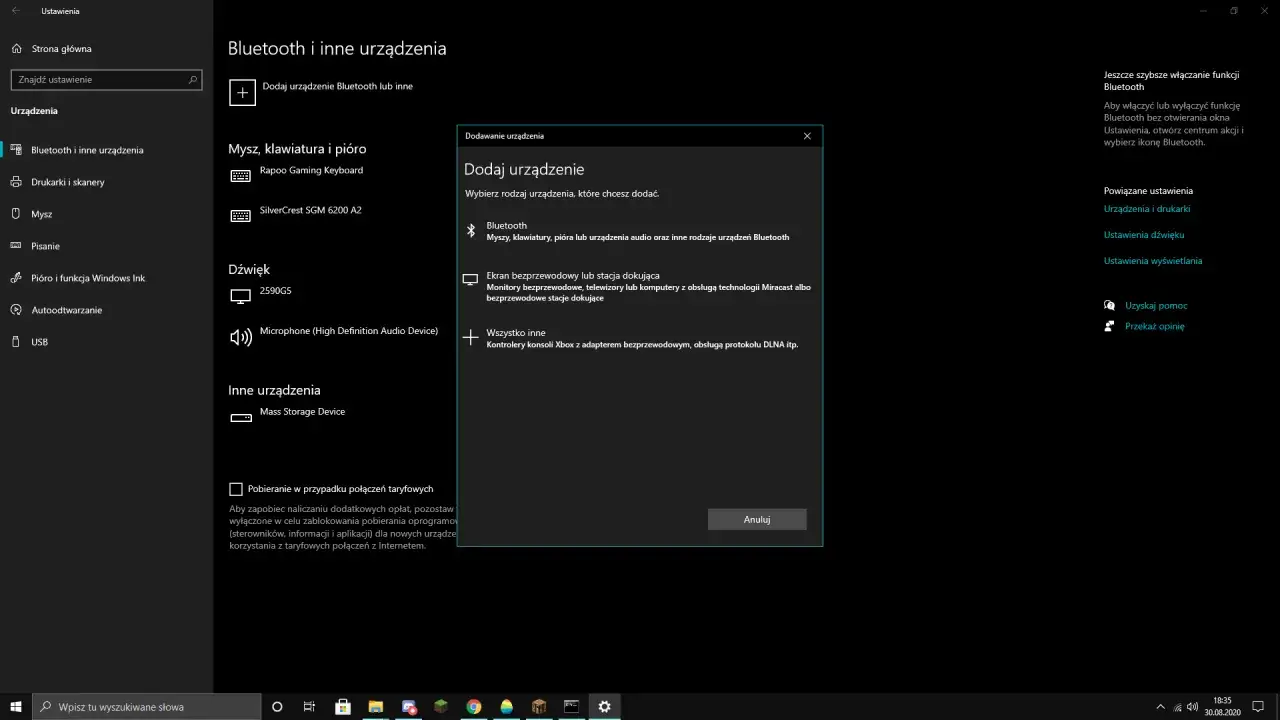Expand hidden icons in the system tray

(x=1160, y=706)
